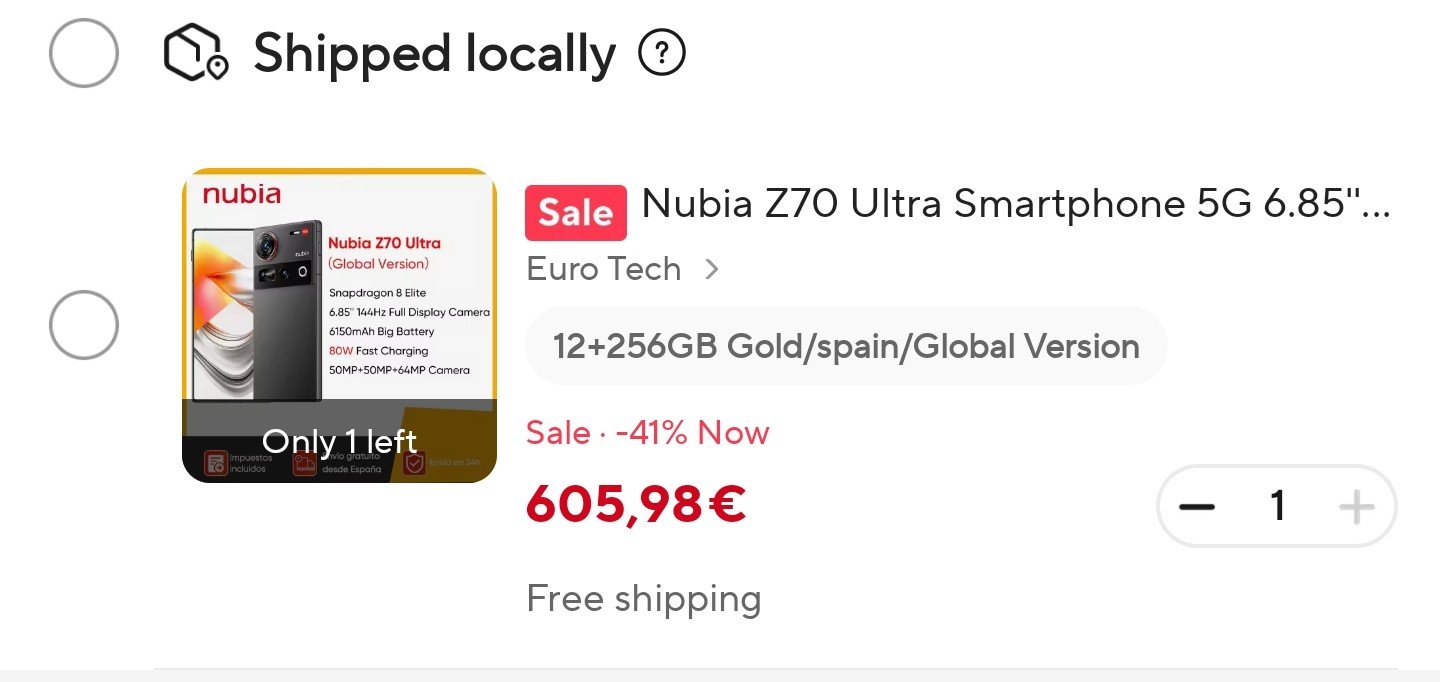Tap the Sale -41% Now discount label
Image resolution: width=1440 pixels, height=682 pixels.
pos(648,433)
